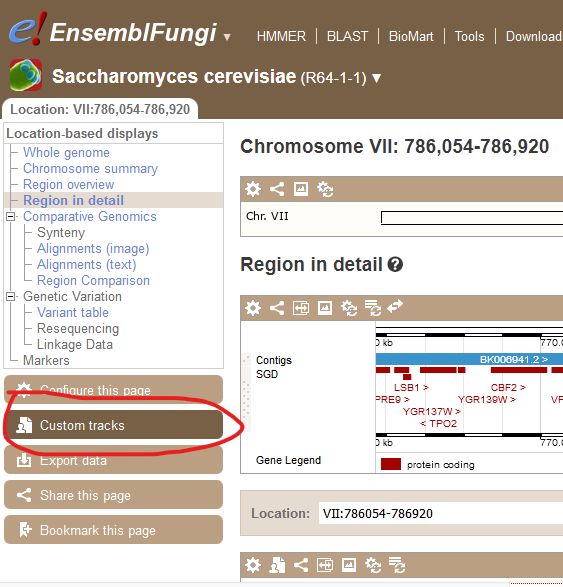Click the Export data button
The width and height of the screenshot is (563, 587).
pyautogui.click(x=113, y=460)
